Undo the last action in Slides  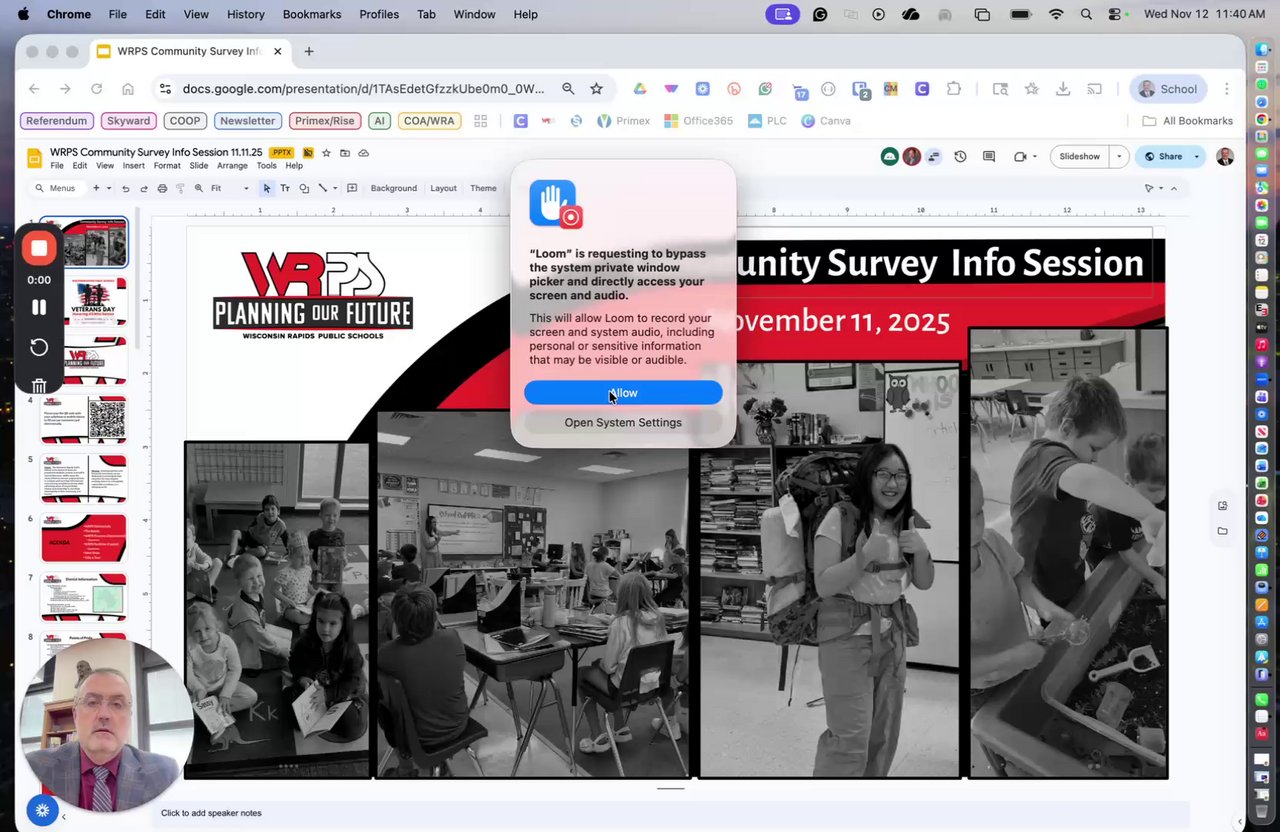click(x=125, y=188)
